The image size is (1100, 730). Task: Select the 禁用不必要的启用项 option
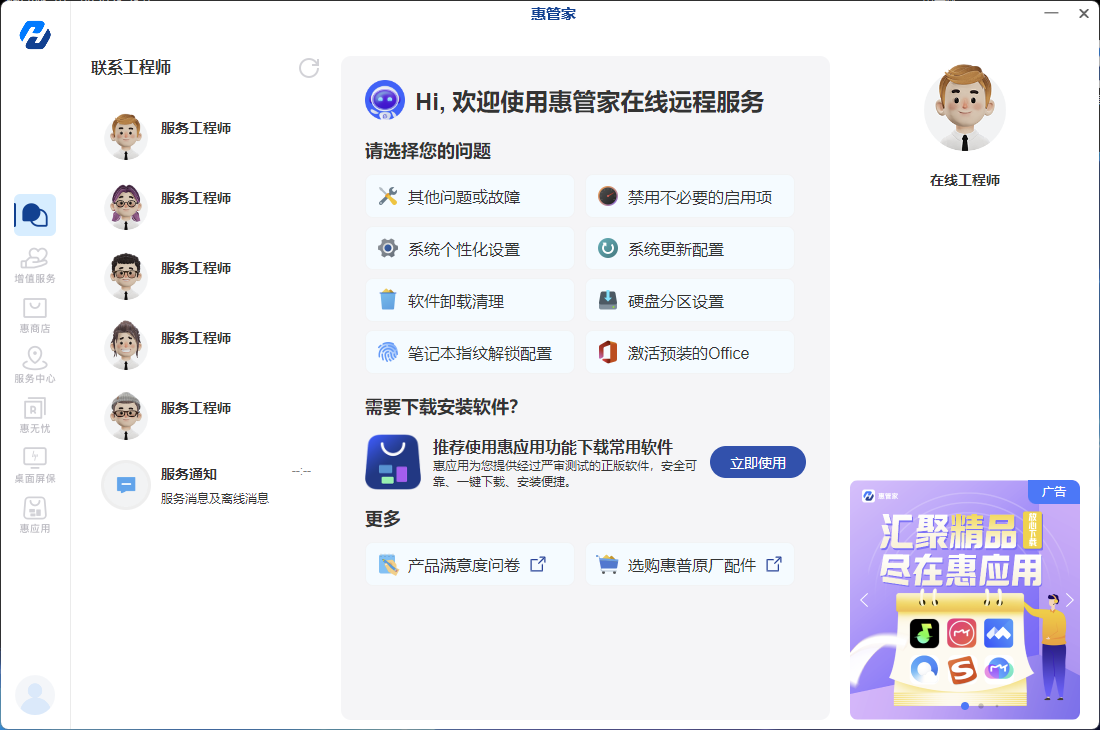(x=690, y=196)
